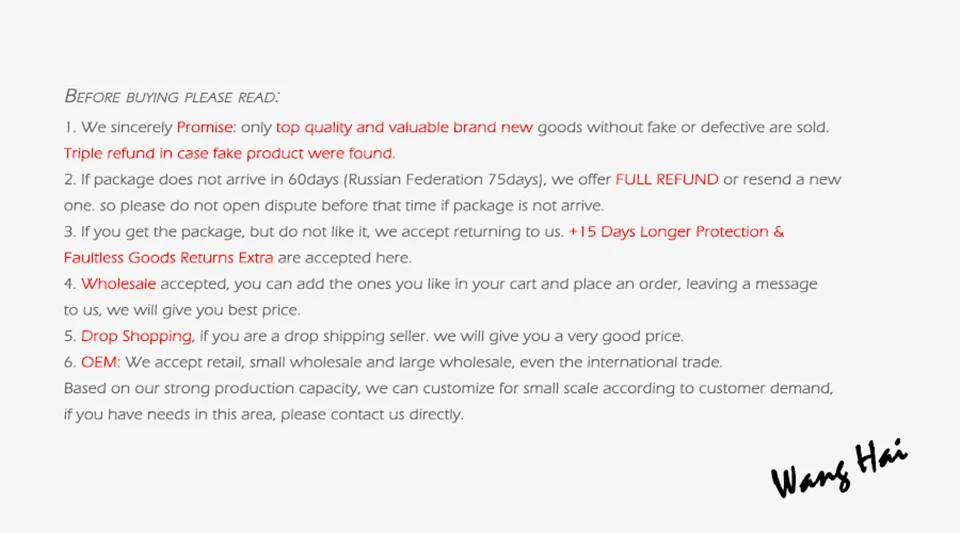Click '60days (Russian Federation 75days)' text
This screenshot has height=533, width=960.
[x=416, y=180]
